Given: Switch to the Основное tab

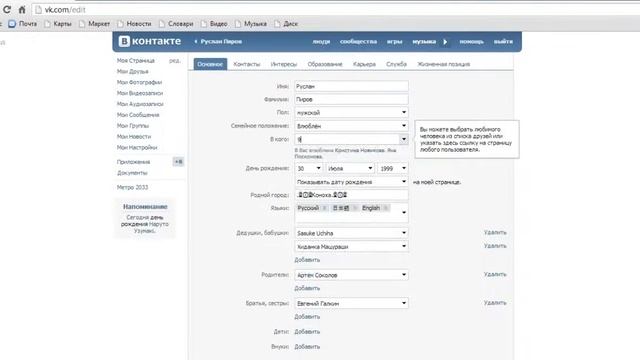Looking at the screenshot, I should (210, 64).
